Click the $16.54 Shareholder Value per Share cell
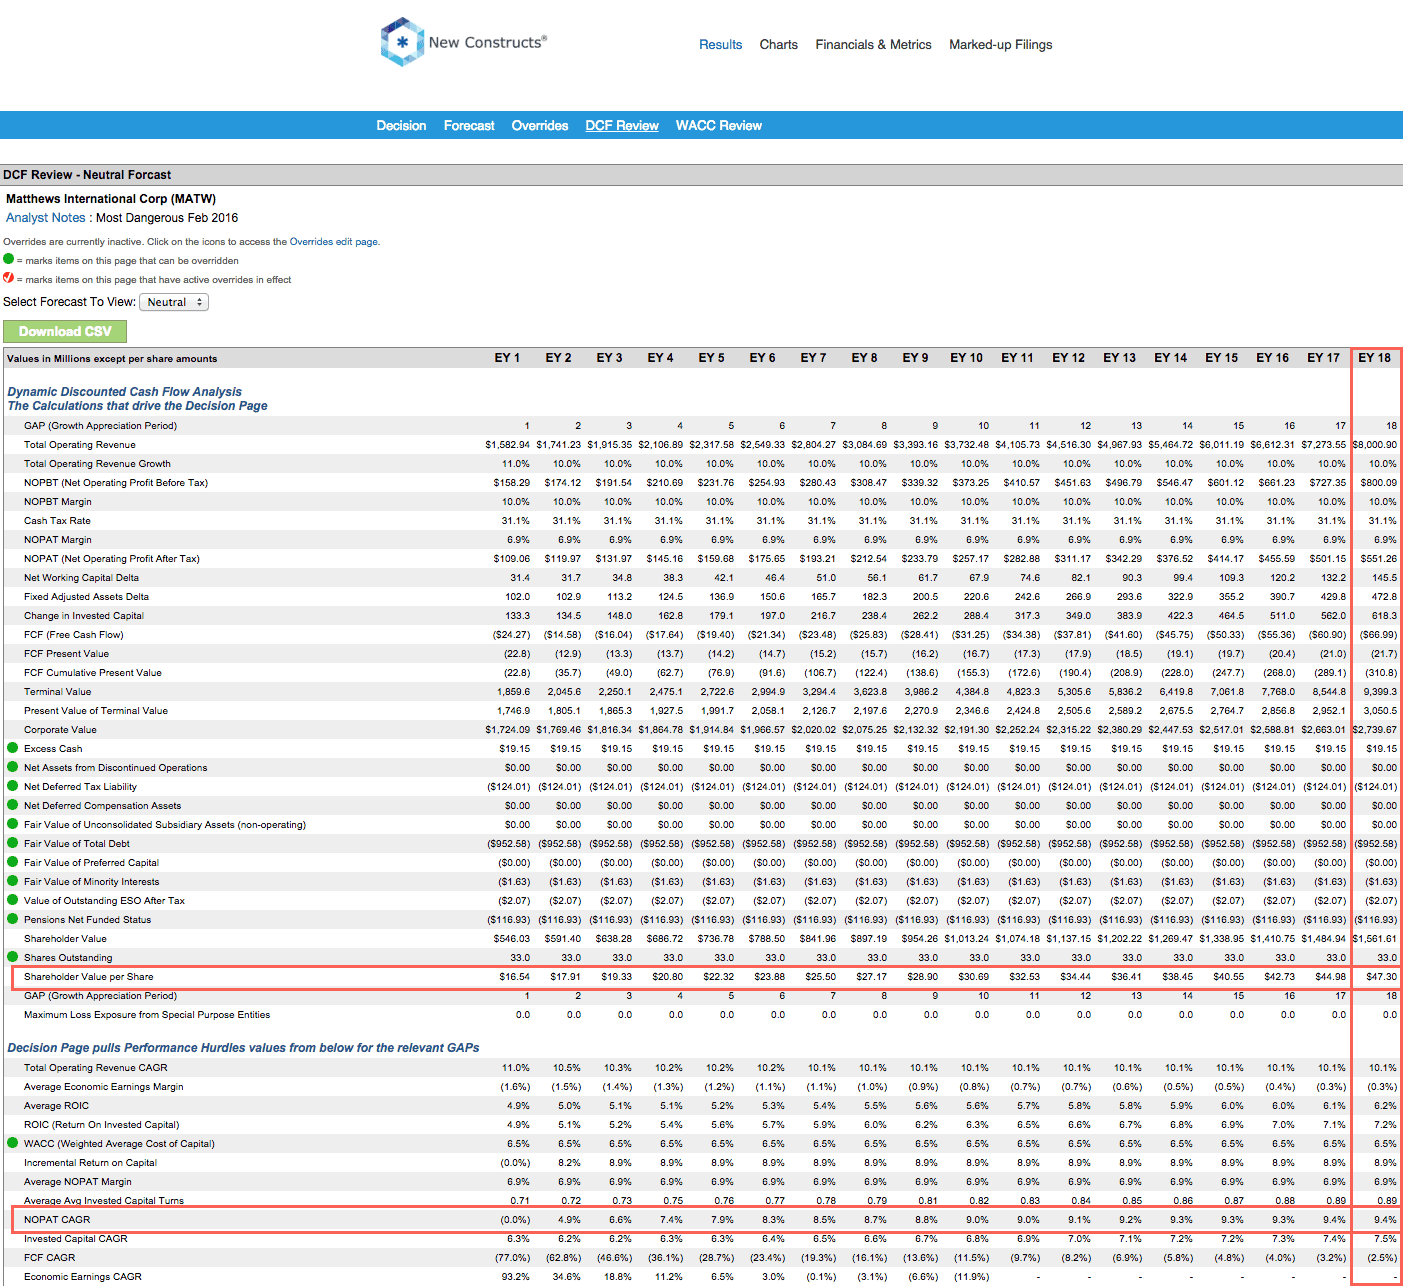 click(514, 977)
